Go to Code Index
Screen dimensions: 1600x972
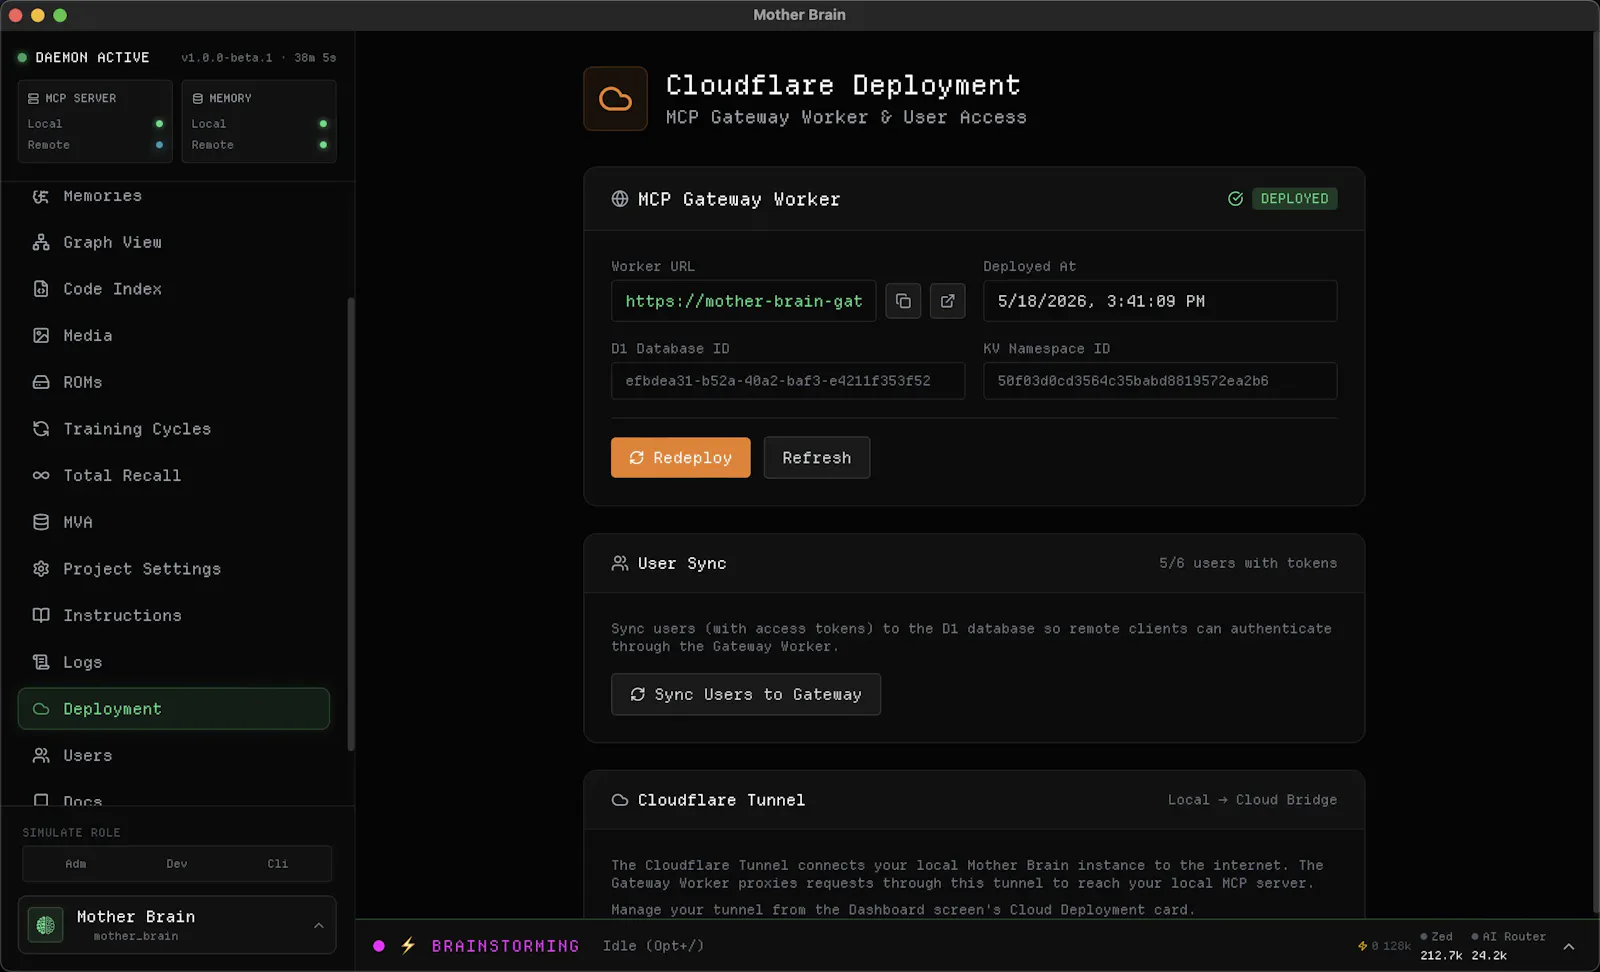point(173,289)
